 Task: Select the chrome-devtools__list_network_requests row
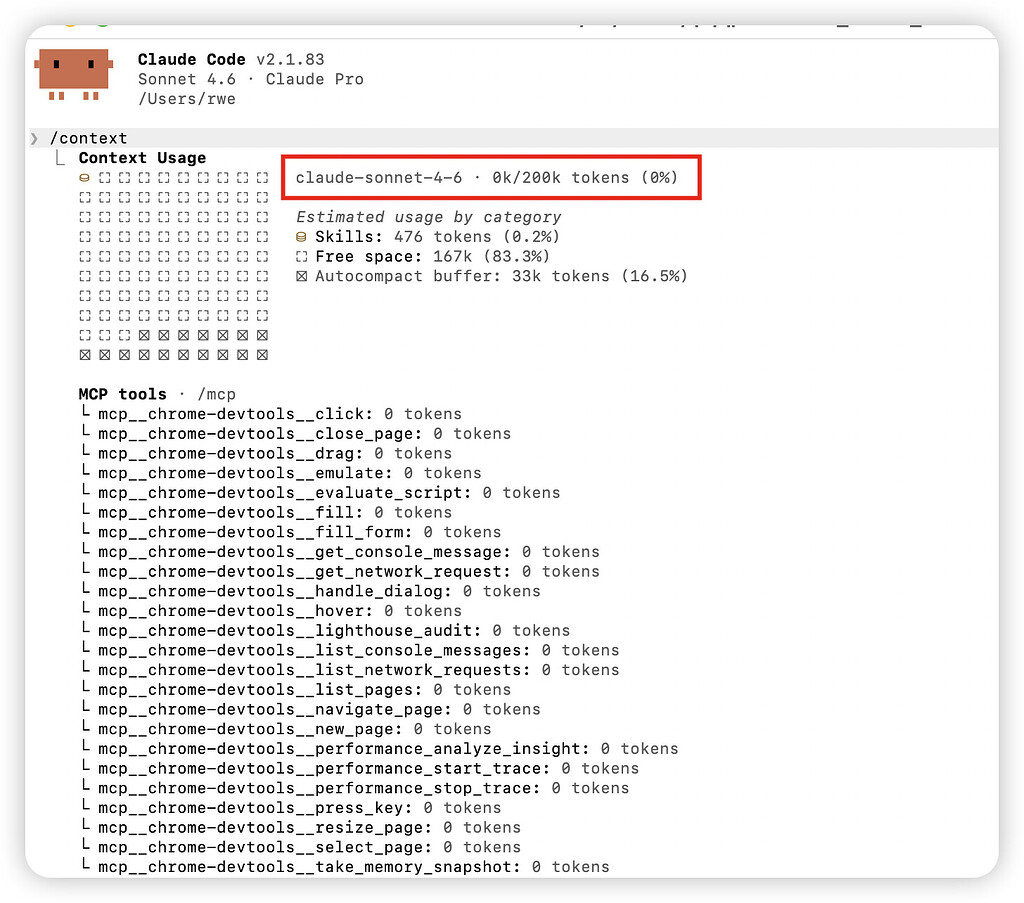point(350,670)
